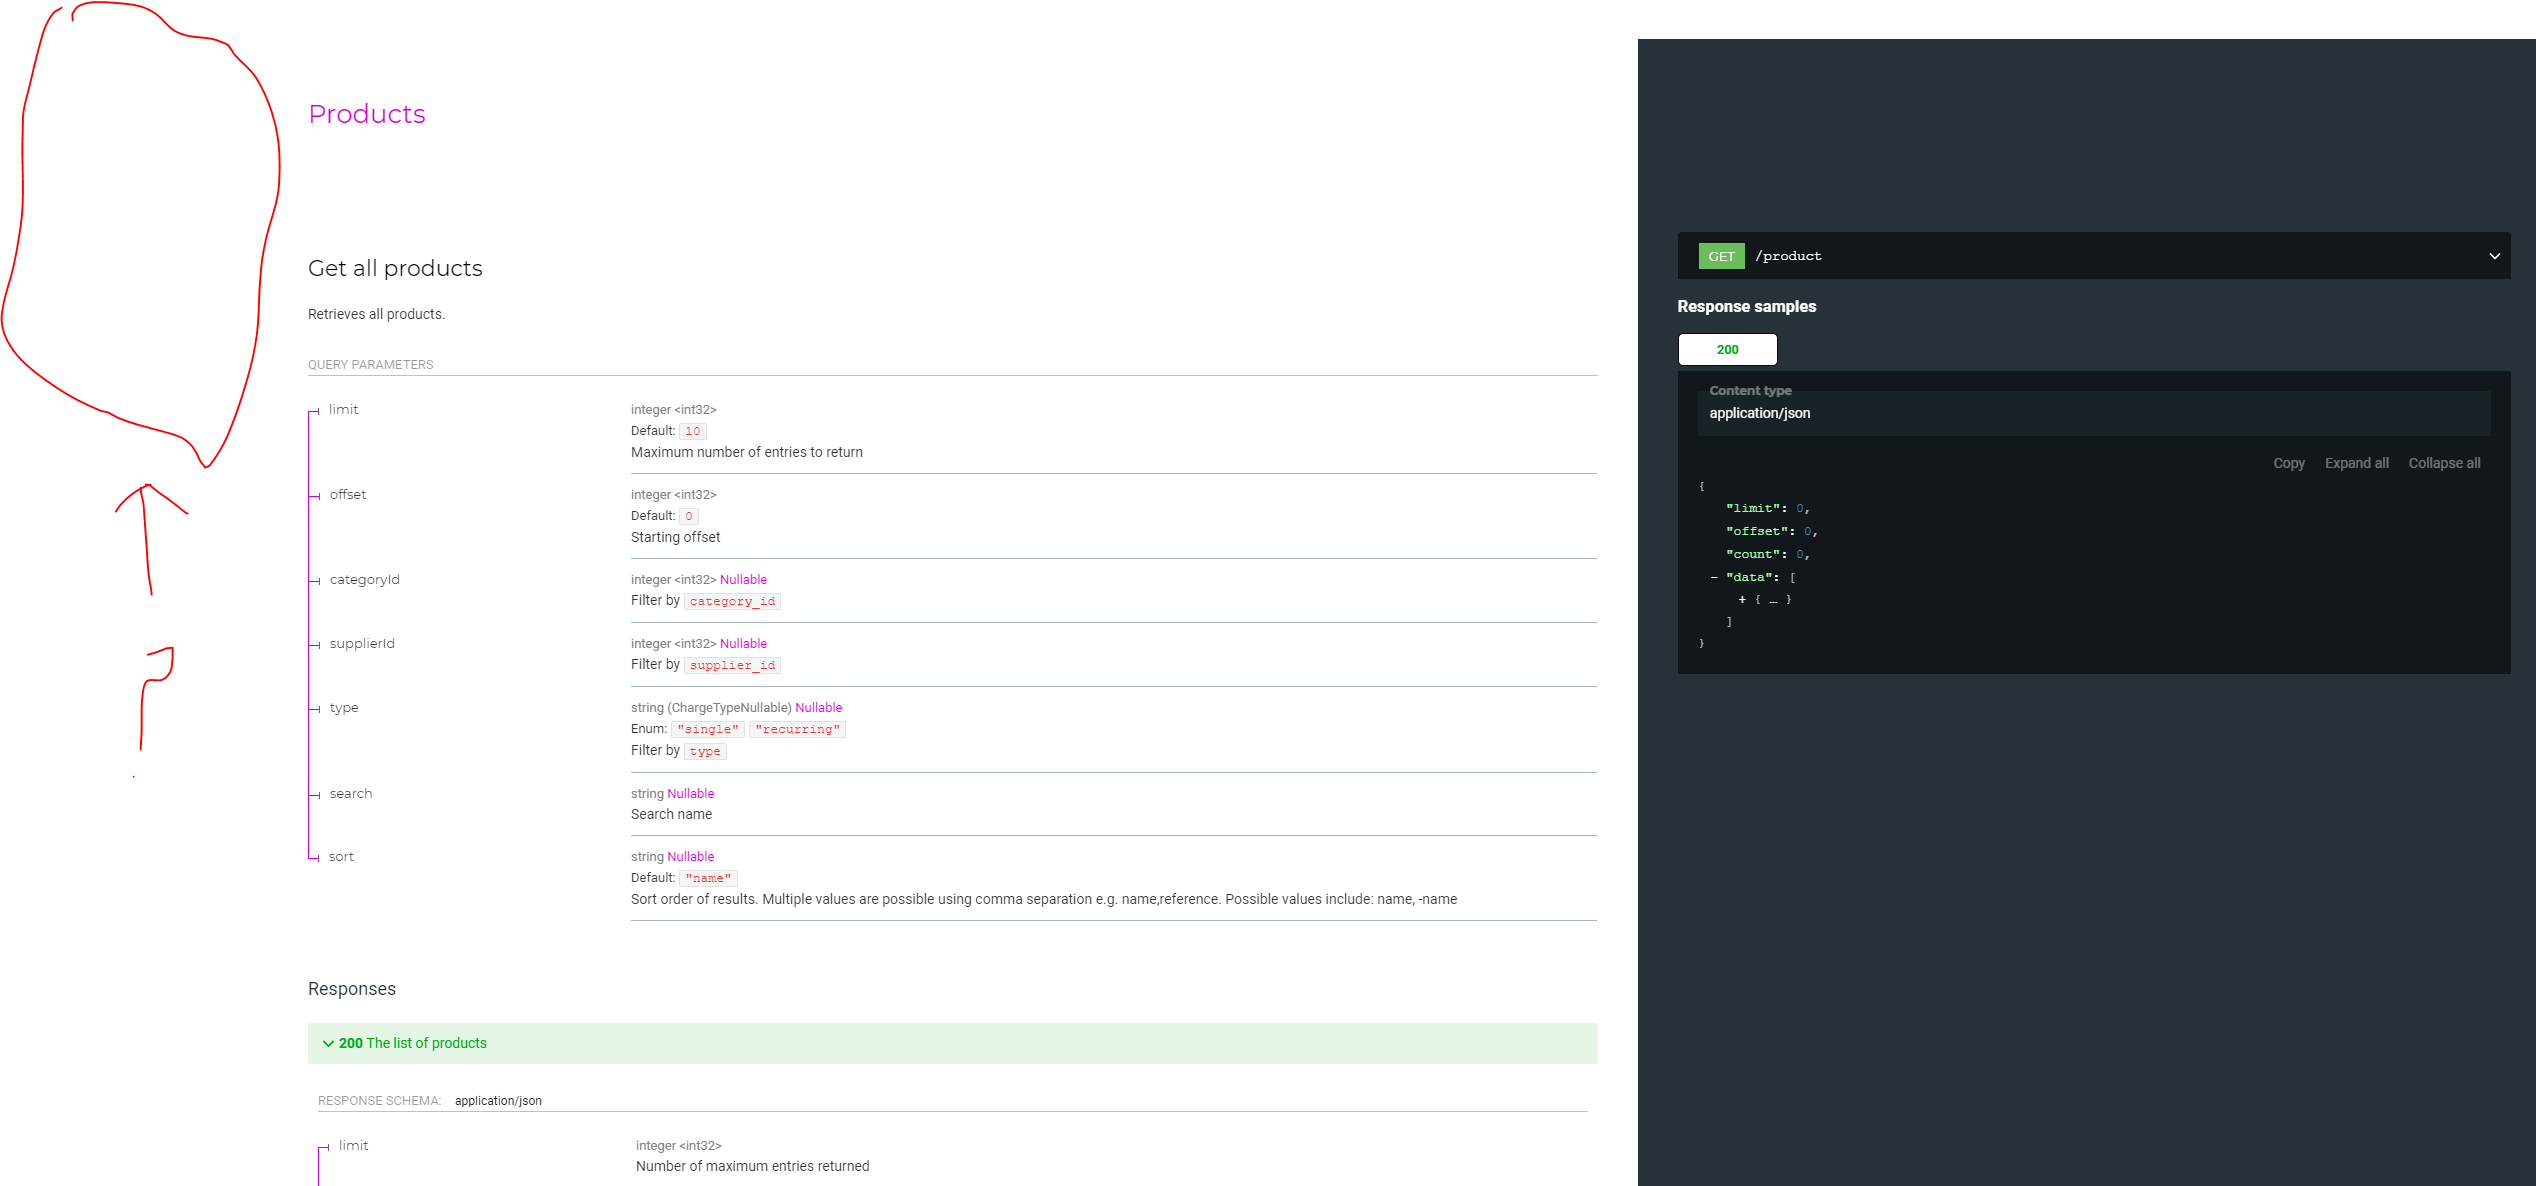Image resolution: width=2536 pixels, height=1186 pixels.
Task: Click the supplier_id code chip
Action: click(x=732, y=665)
